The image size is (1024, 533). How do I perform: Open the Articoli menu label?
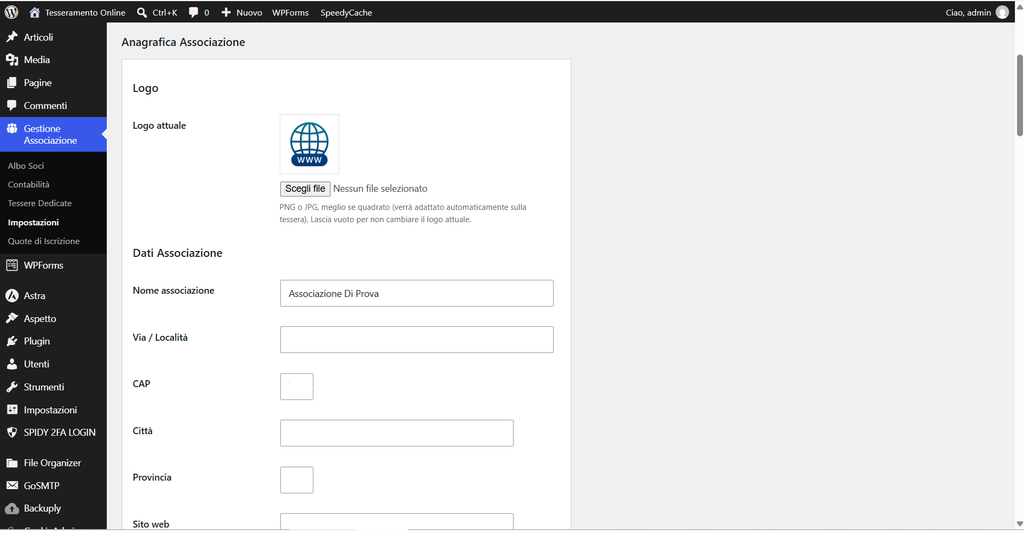click(x=39, y=37)
